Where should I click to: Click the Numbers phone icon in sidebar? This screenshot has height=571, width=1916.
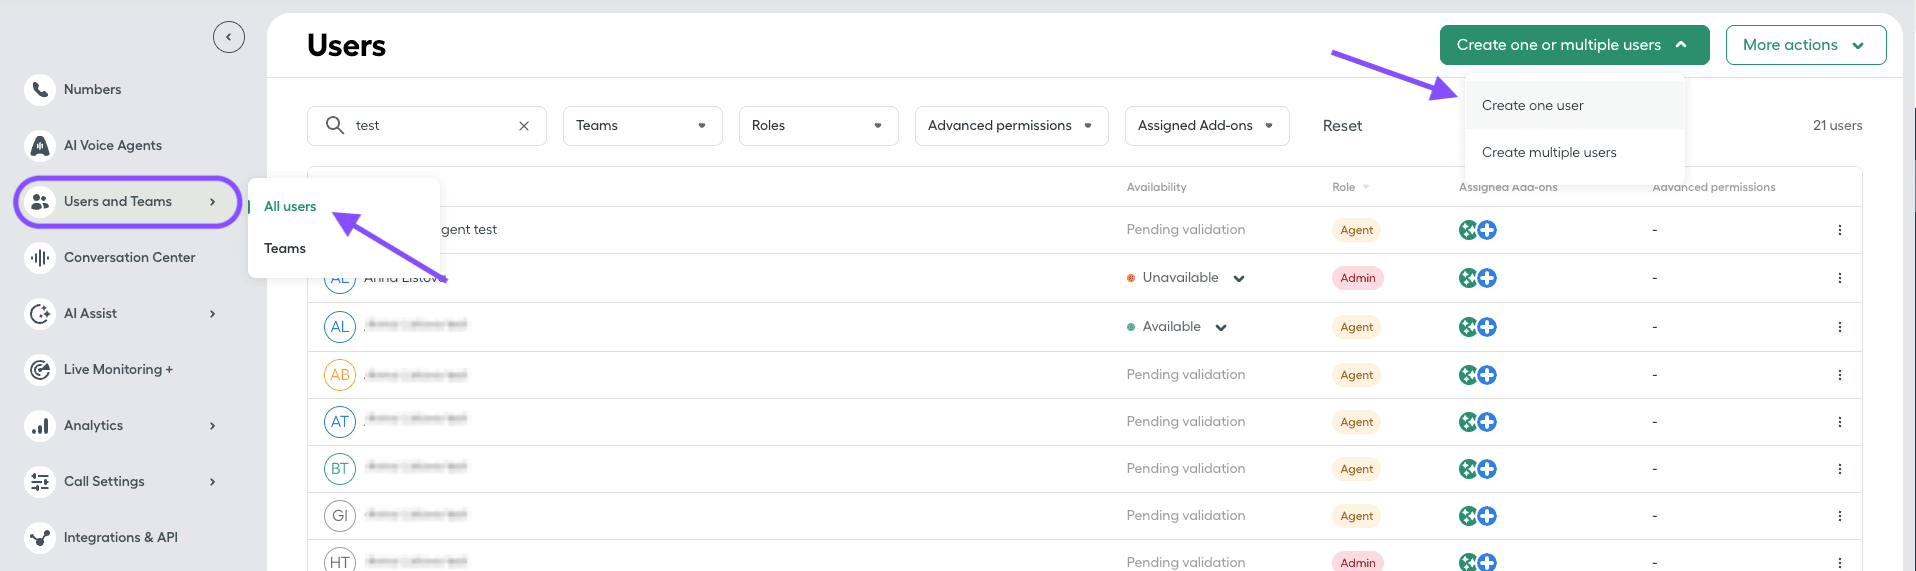pyautogui.click(x=40, y=90)
